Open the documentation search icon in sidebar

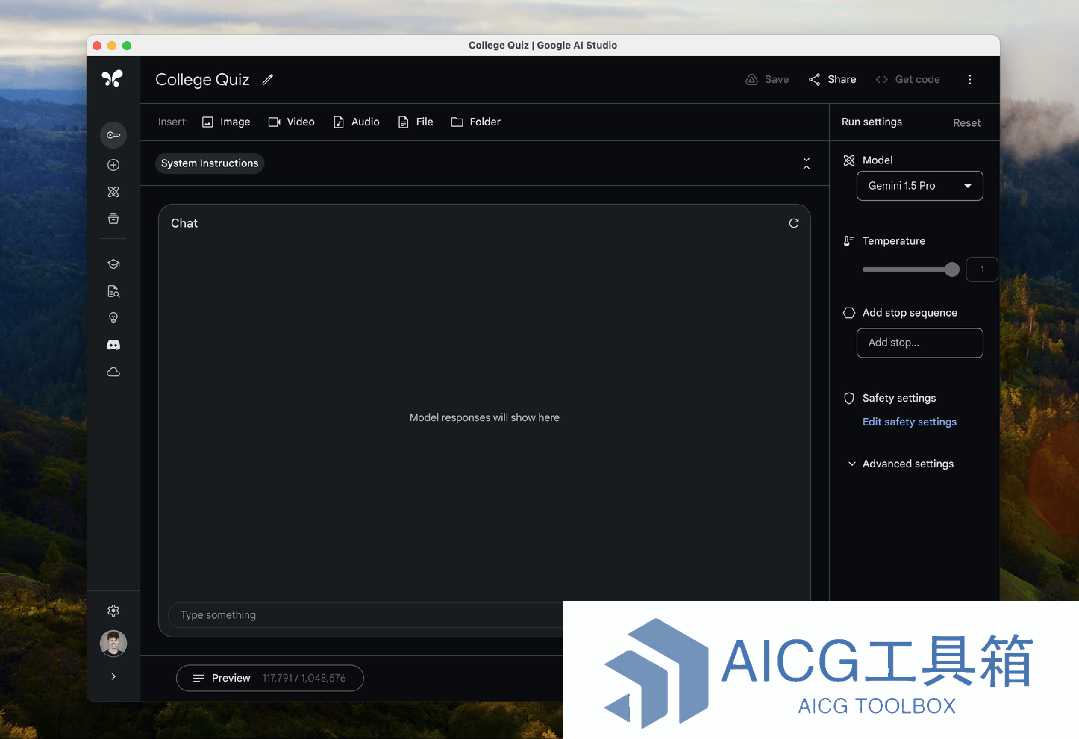click(x=114, y=291)
